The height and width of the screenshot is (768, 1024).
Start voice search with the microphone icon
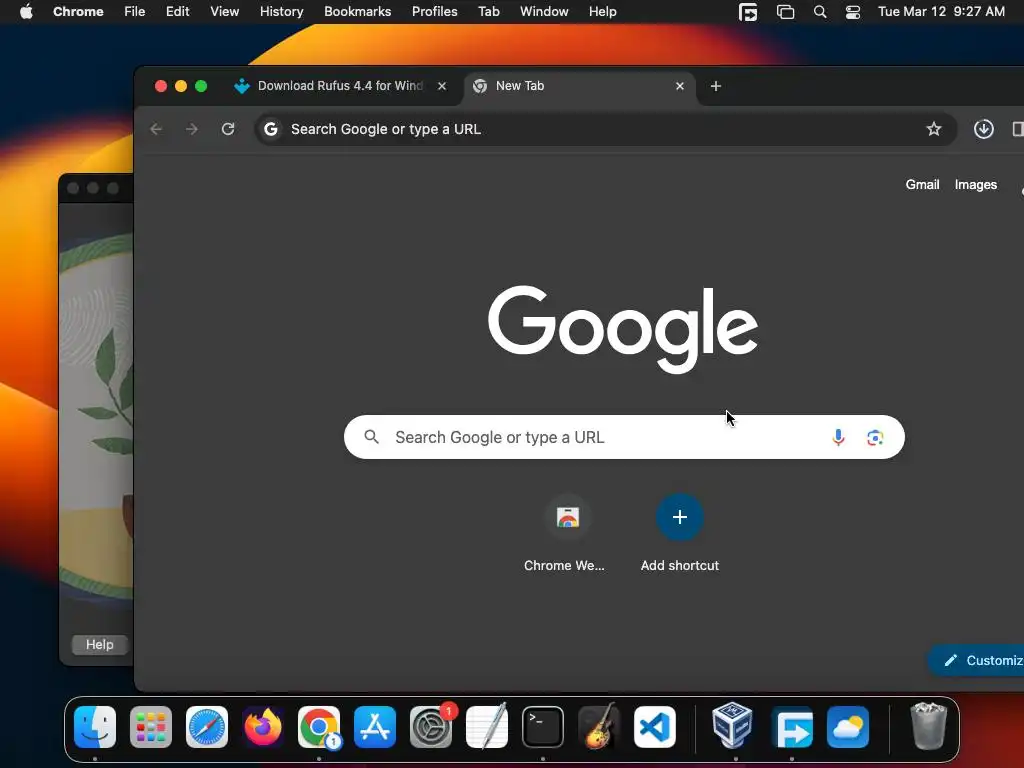(x=839, y=438)
